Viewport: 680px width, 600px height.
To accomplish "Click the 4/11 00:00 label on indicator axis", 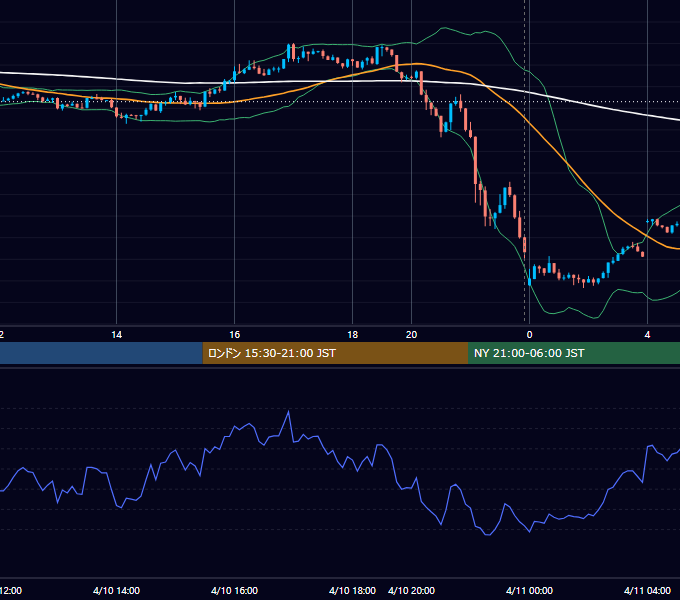I will pos(529,590).
